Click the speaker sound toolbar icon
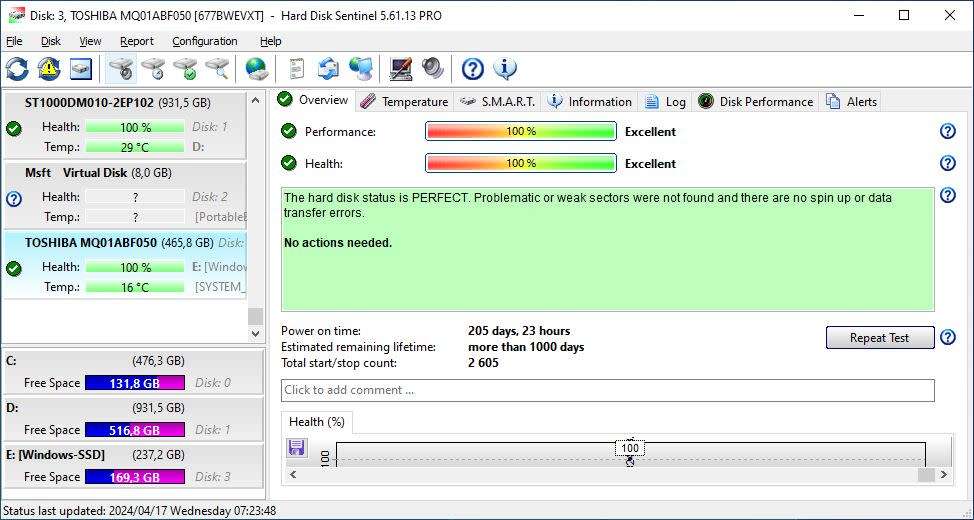 click(x=432, y=68)
